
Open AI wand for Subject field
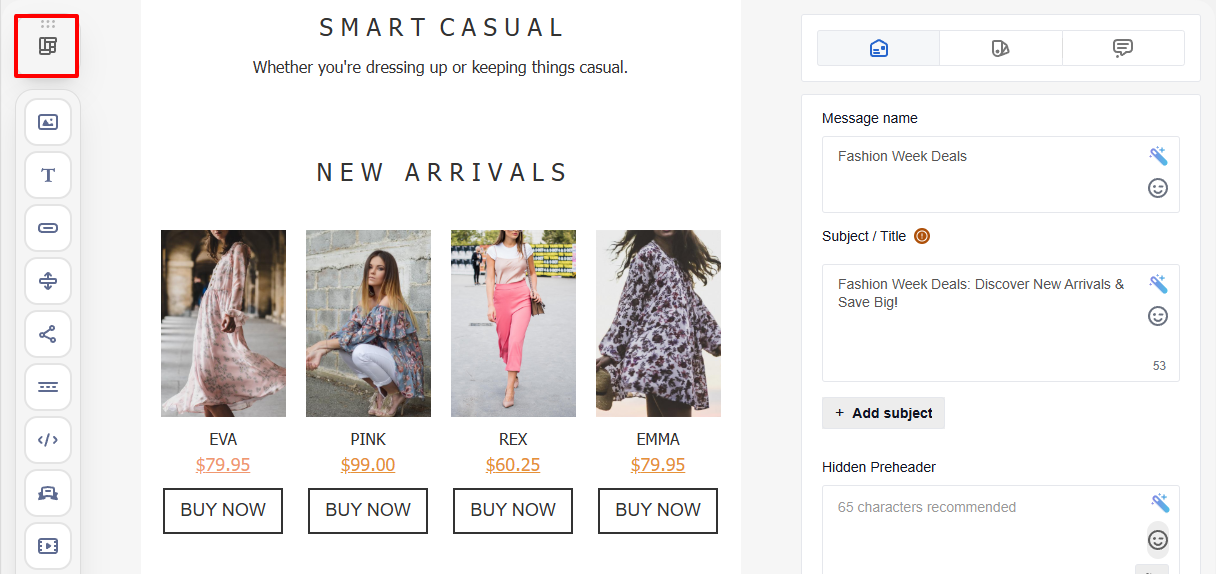[x=1158, y=284]
